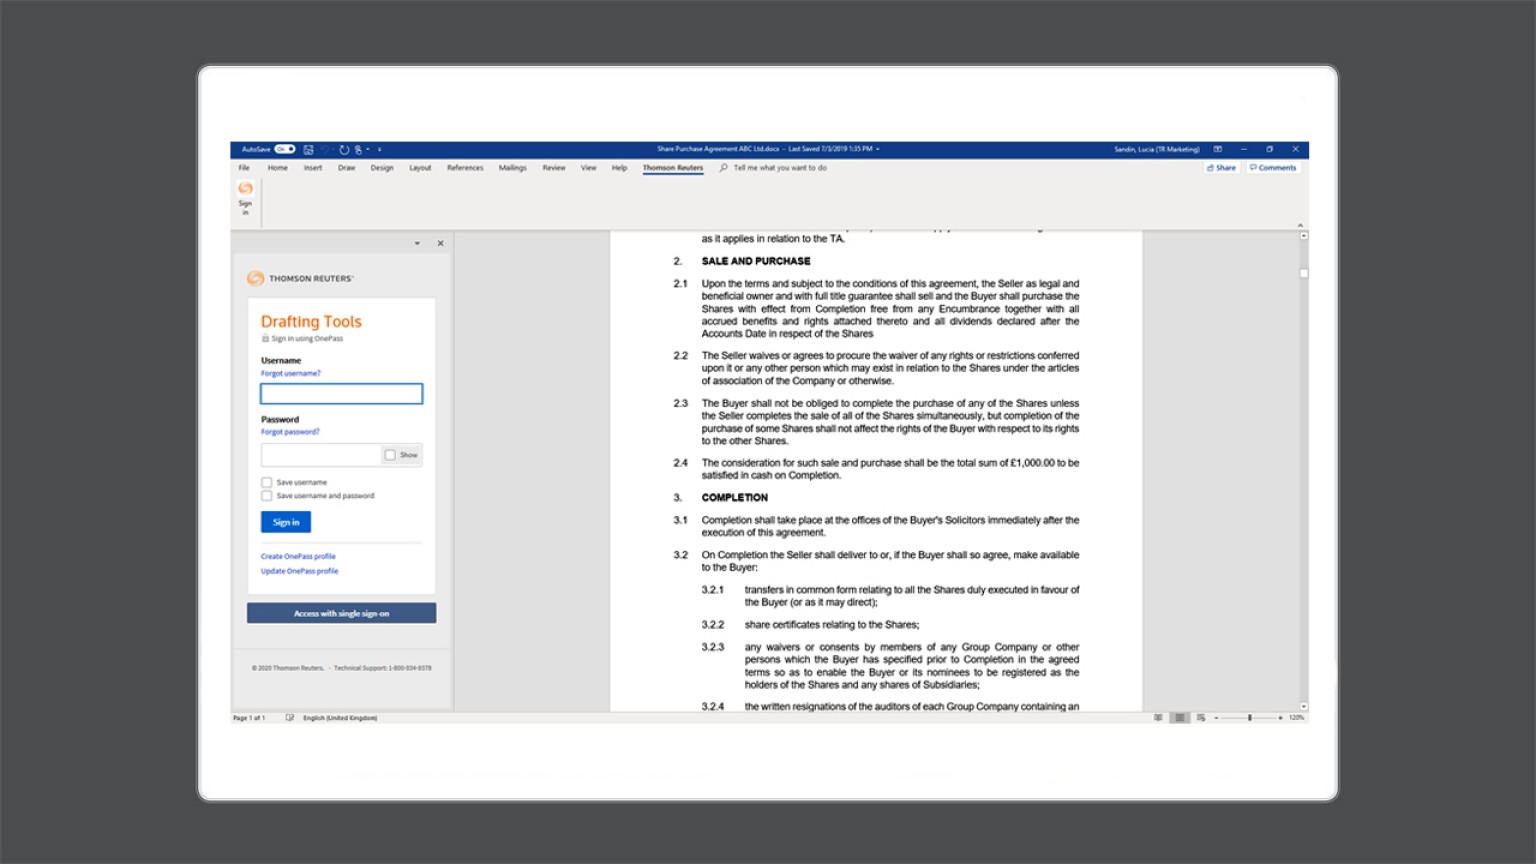Image resolution: width=1536 pixels, height=864 pixels.
Task: Check Save username and password option
Action: [x=266, y=495]
